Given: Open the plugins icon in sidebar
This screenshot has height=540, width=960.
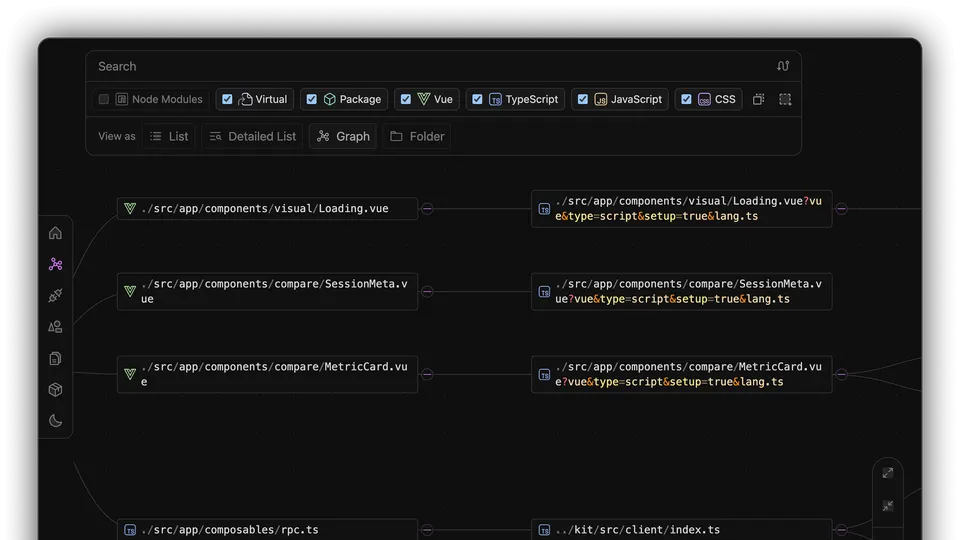Looking at the screenshot, I should coord(55,295).
